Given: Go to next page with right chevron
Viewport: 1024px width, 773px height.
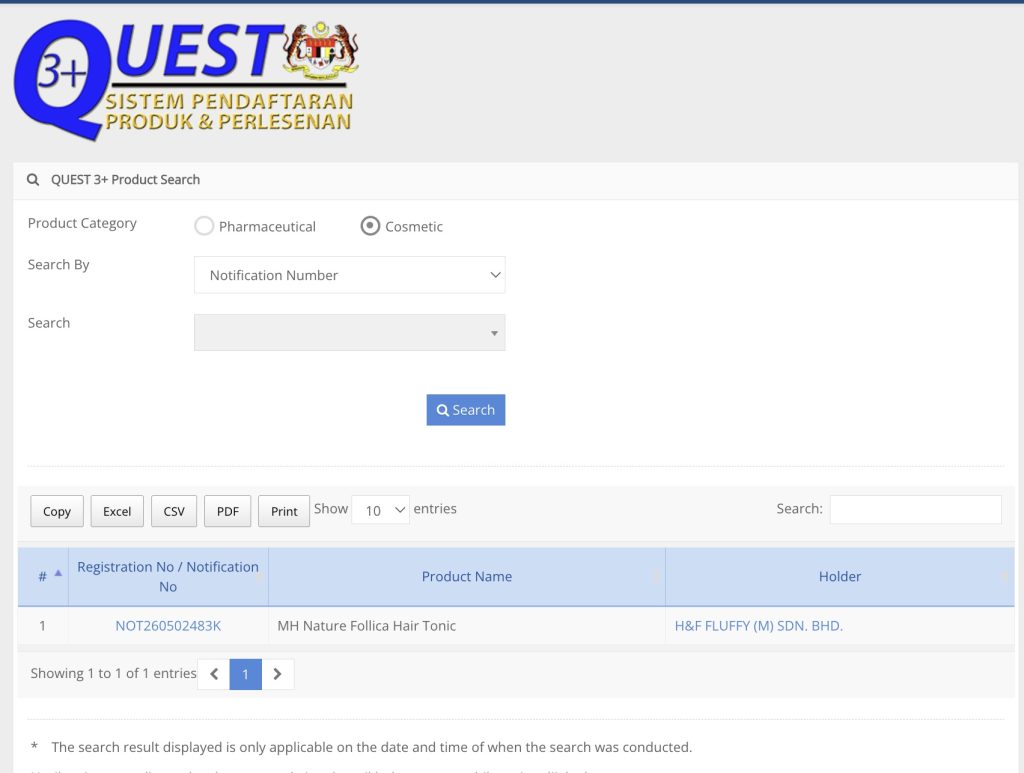Looking at the screenshot, I should 278,674.
